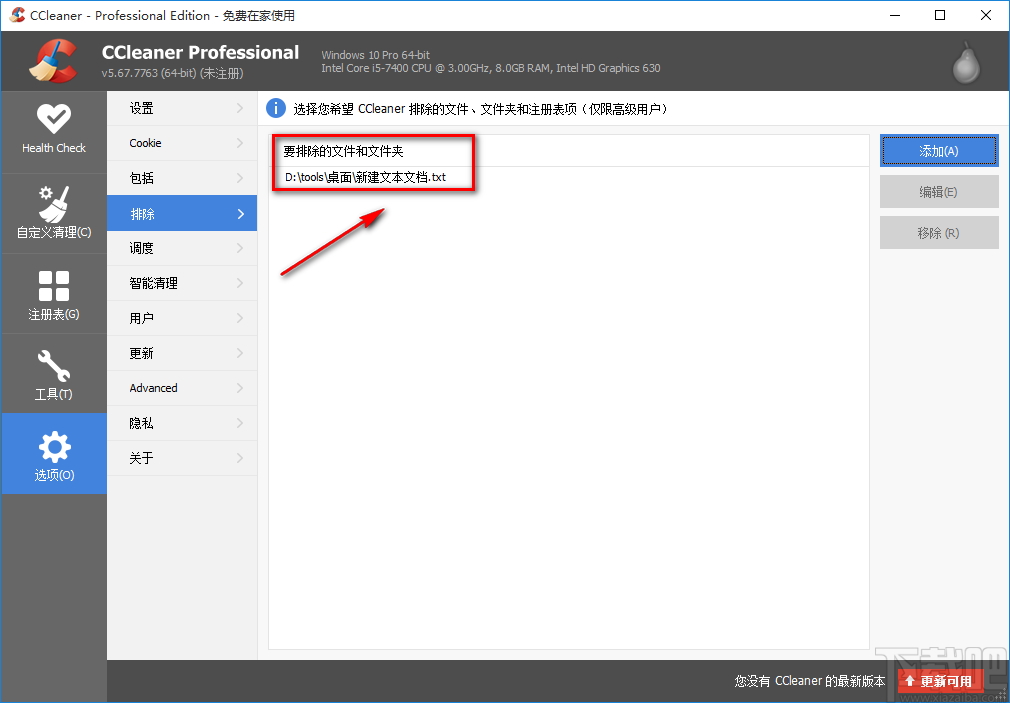Click the Windows 10 Pro 64-bit text

pyautogui.click(x=376, y=55)
